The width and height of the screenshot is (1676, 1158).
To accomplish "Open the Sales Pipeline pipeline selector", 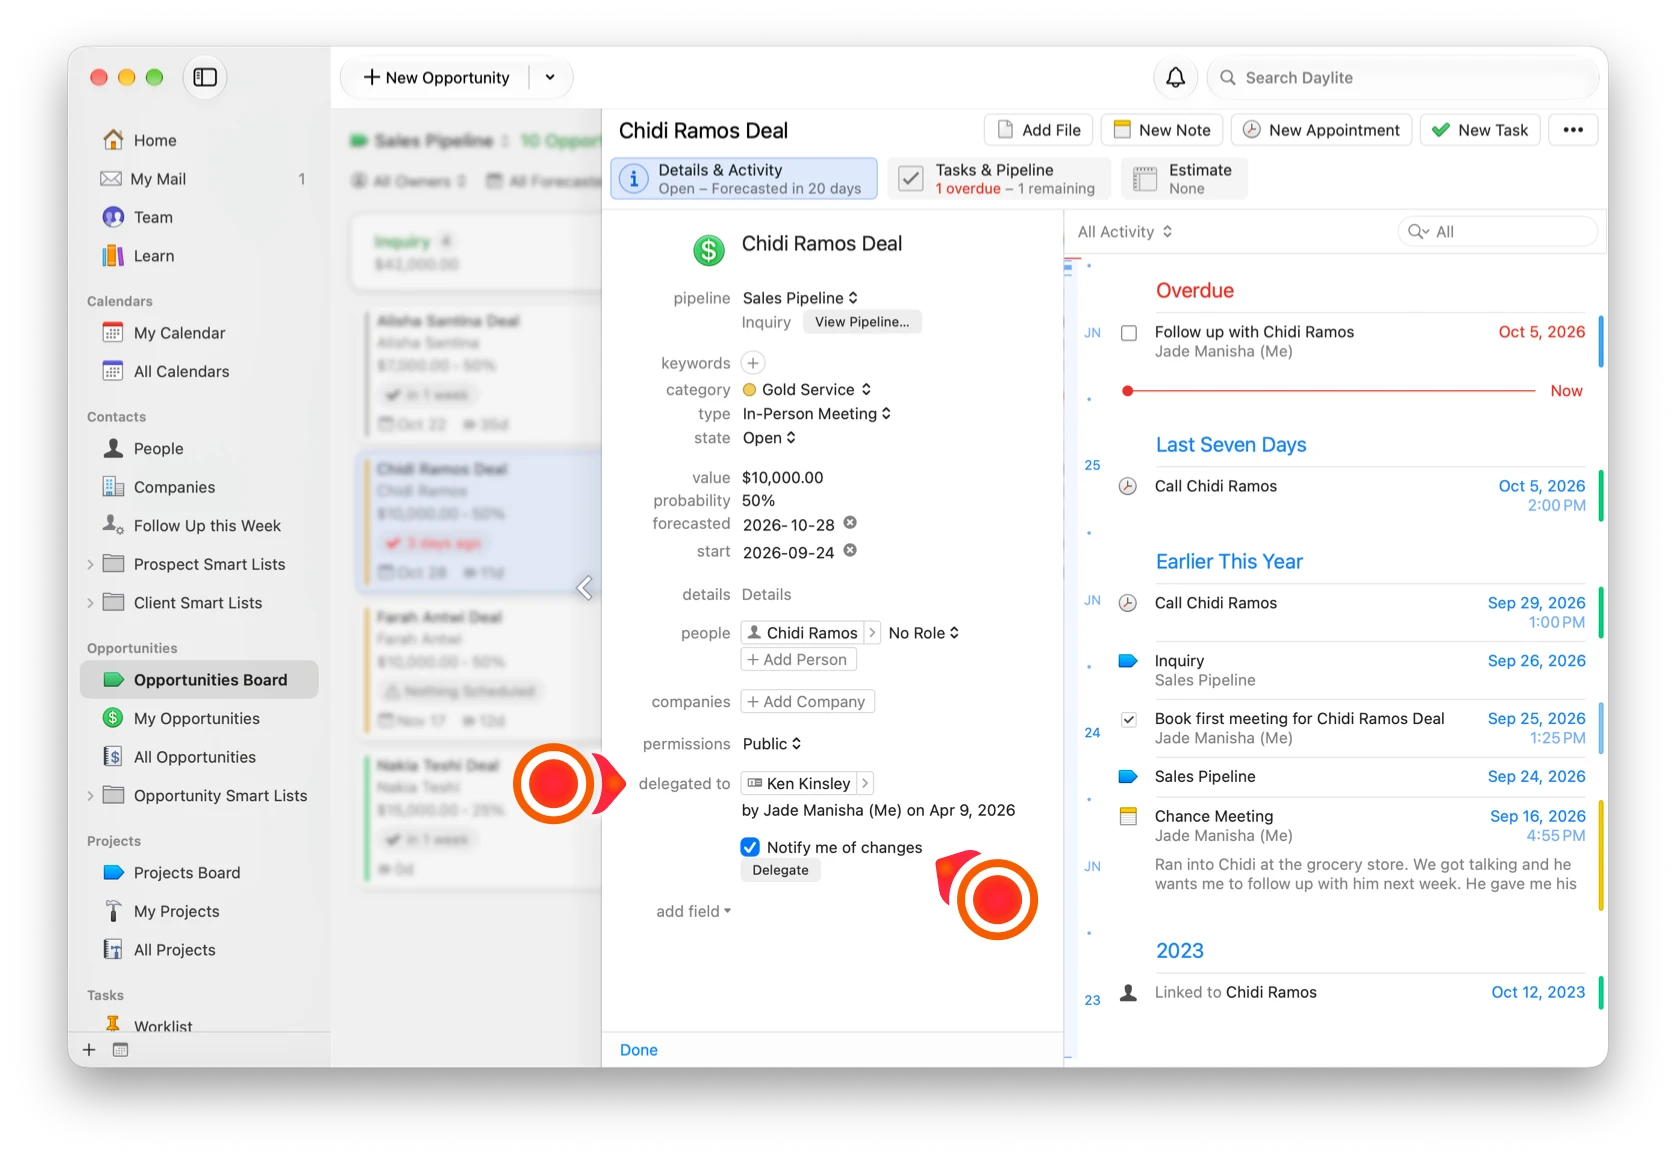I will click(800, 298).
